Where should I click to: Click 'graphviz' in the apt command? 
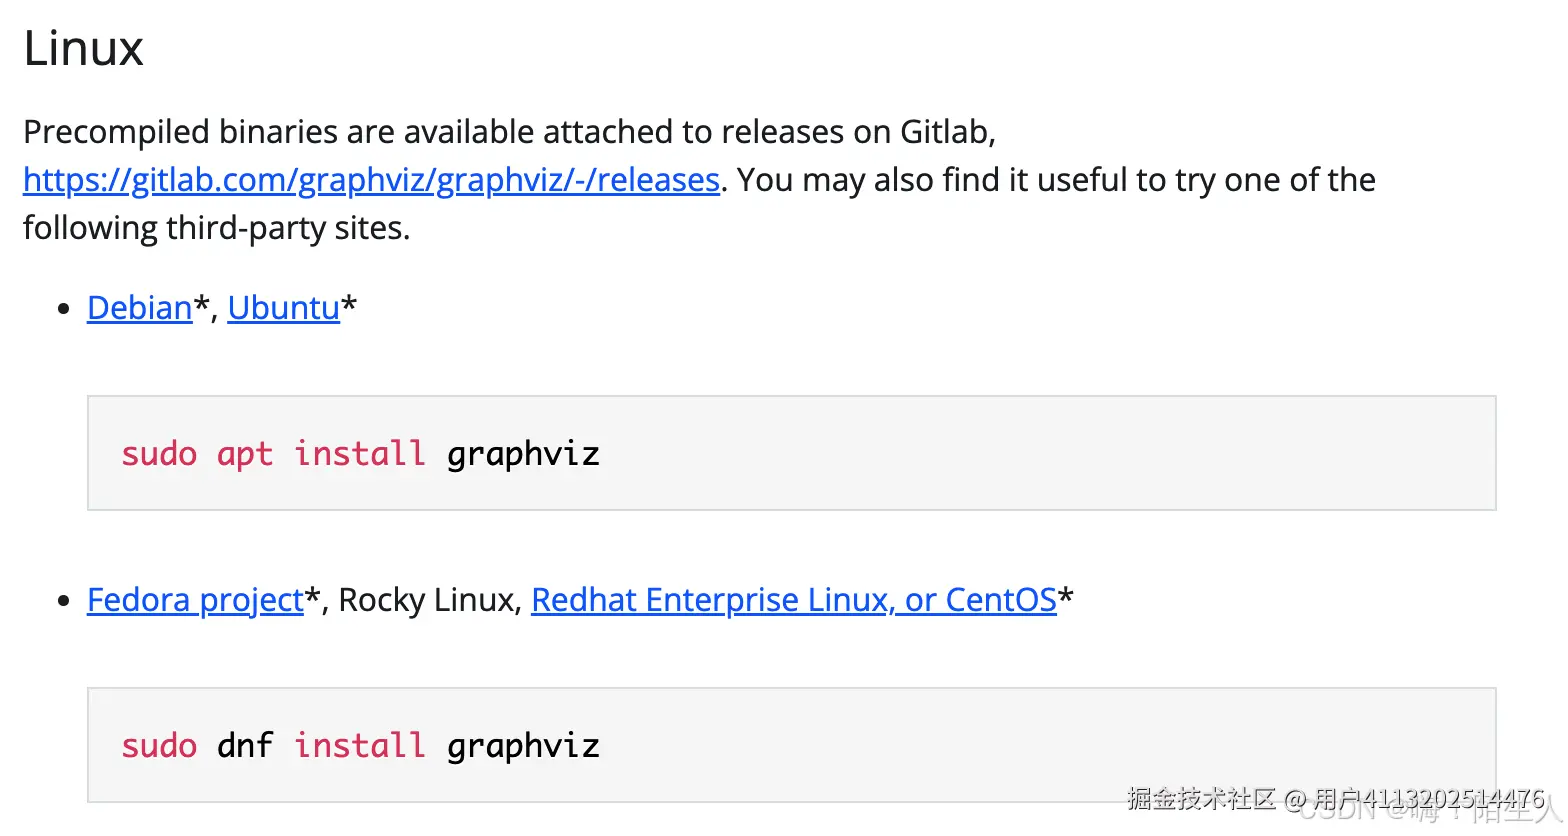(x=522, y=454)
